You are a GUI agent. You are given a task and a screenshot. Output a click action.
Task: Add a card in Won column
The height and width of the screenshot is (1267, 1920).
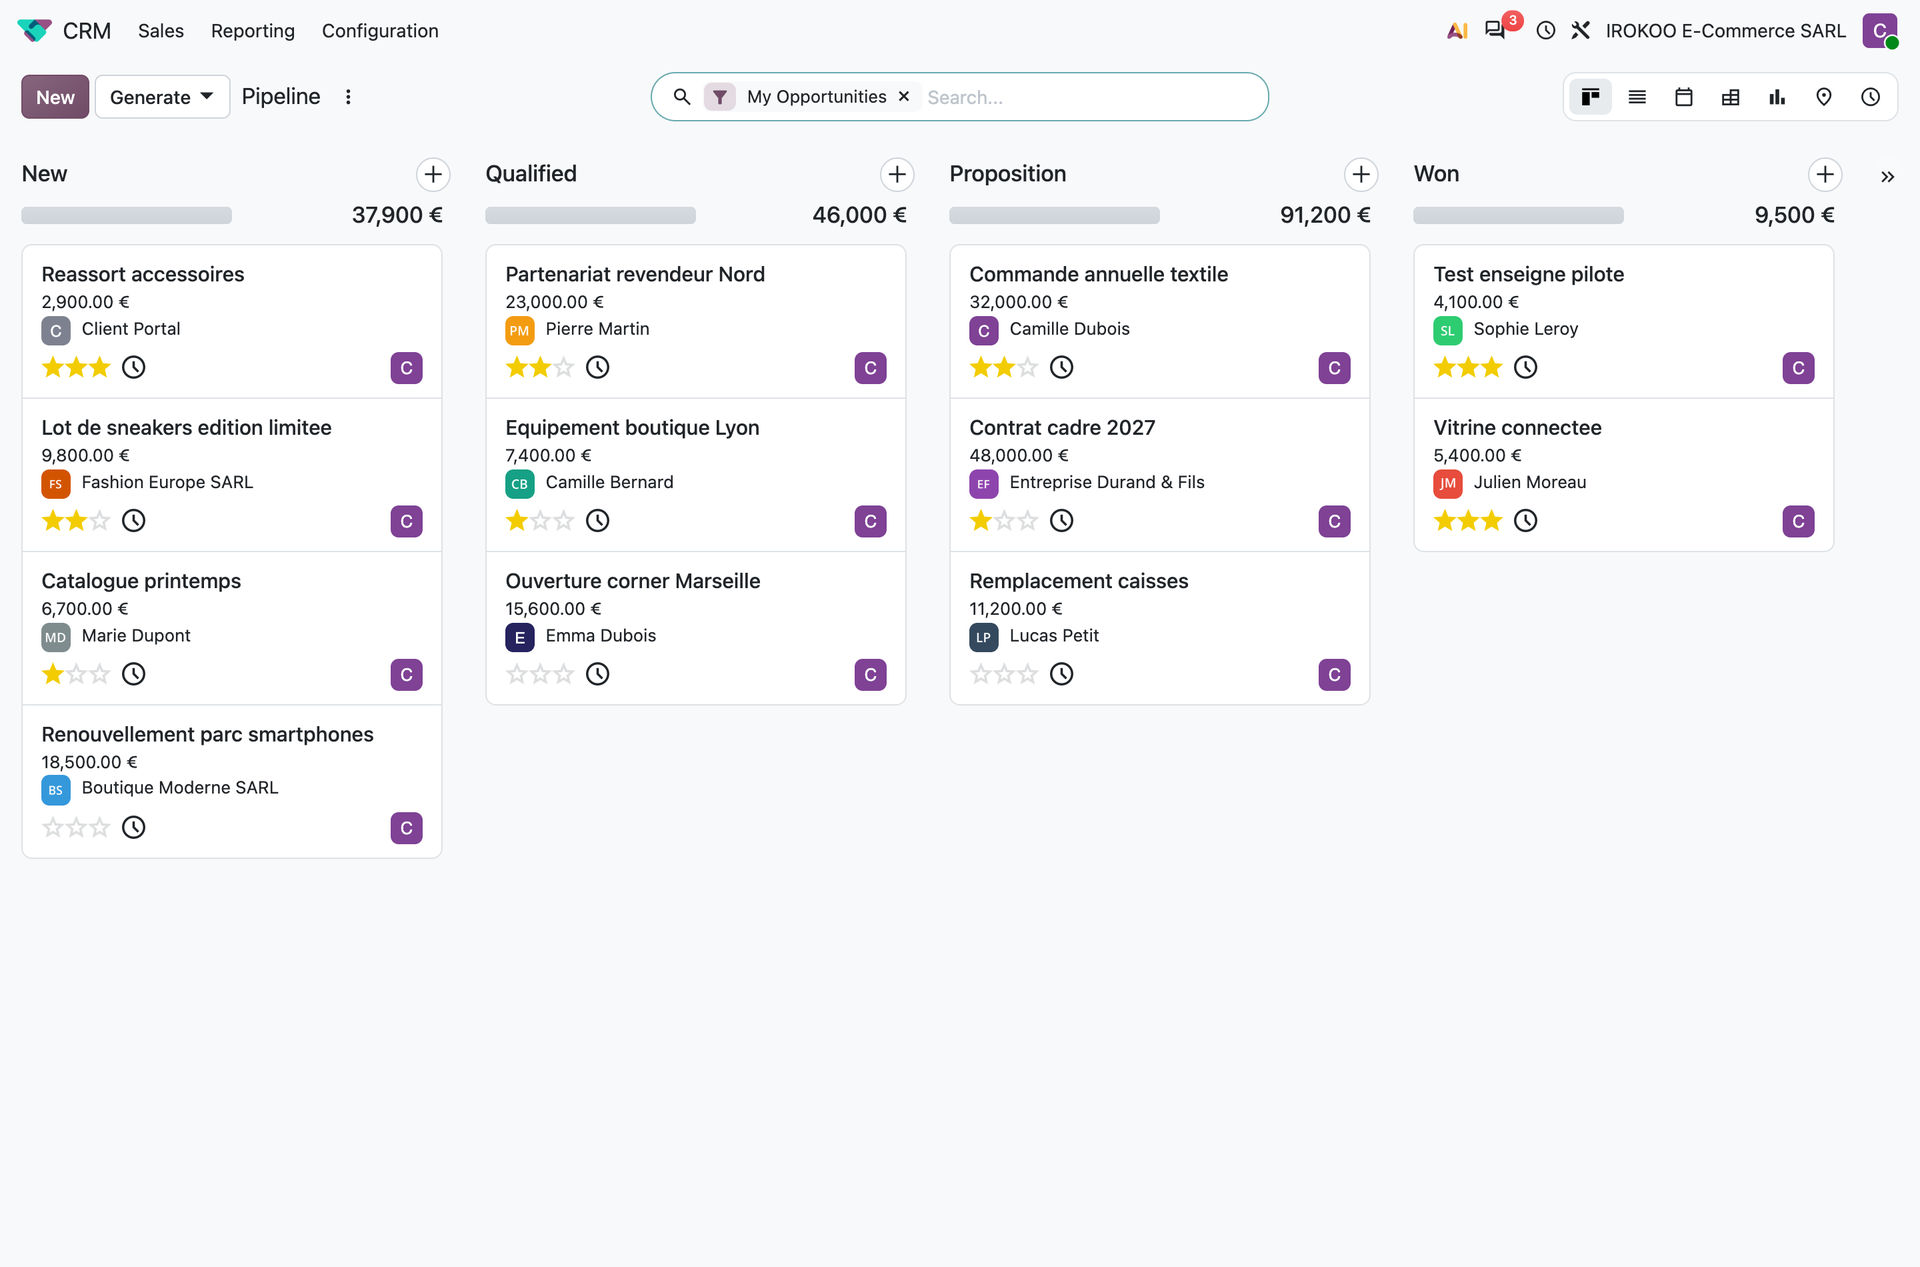pos(1825,174)
